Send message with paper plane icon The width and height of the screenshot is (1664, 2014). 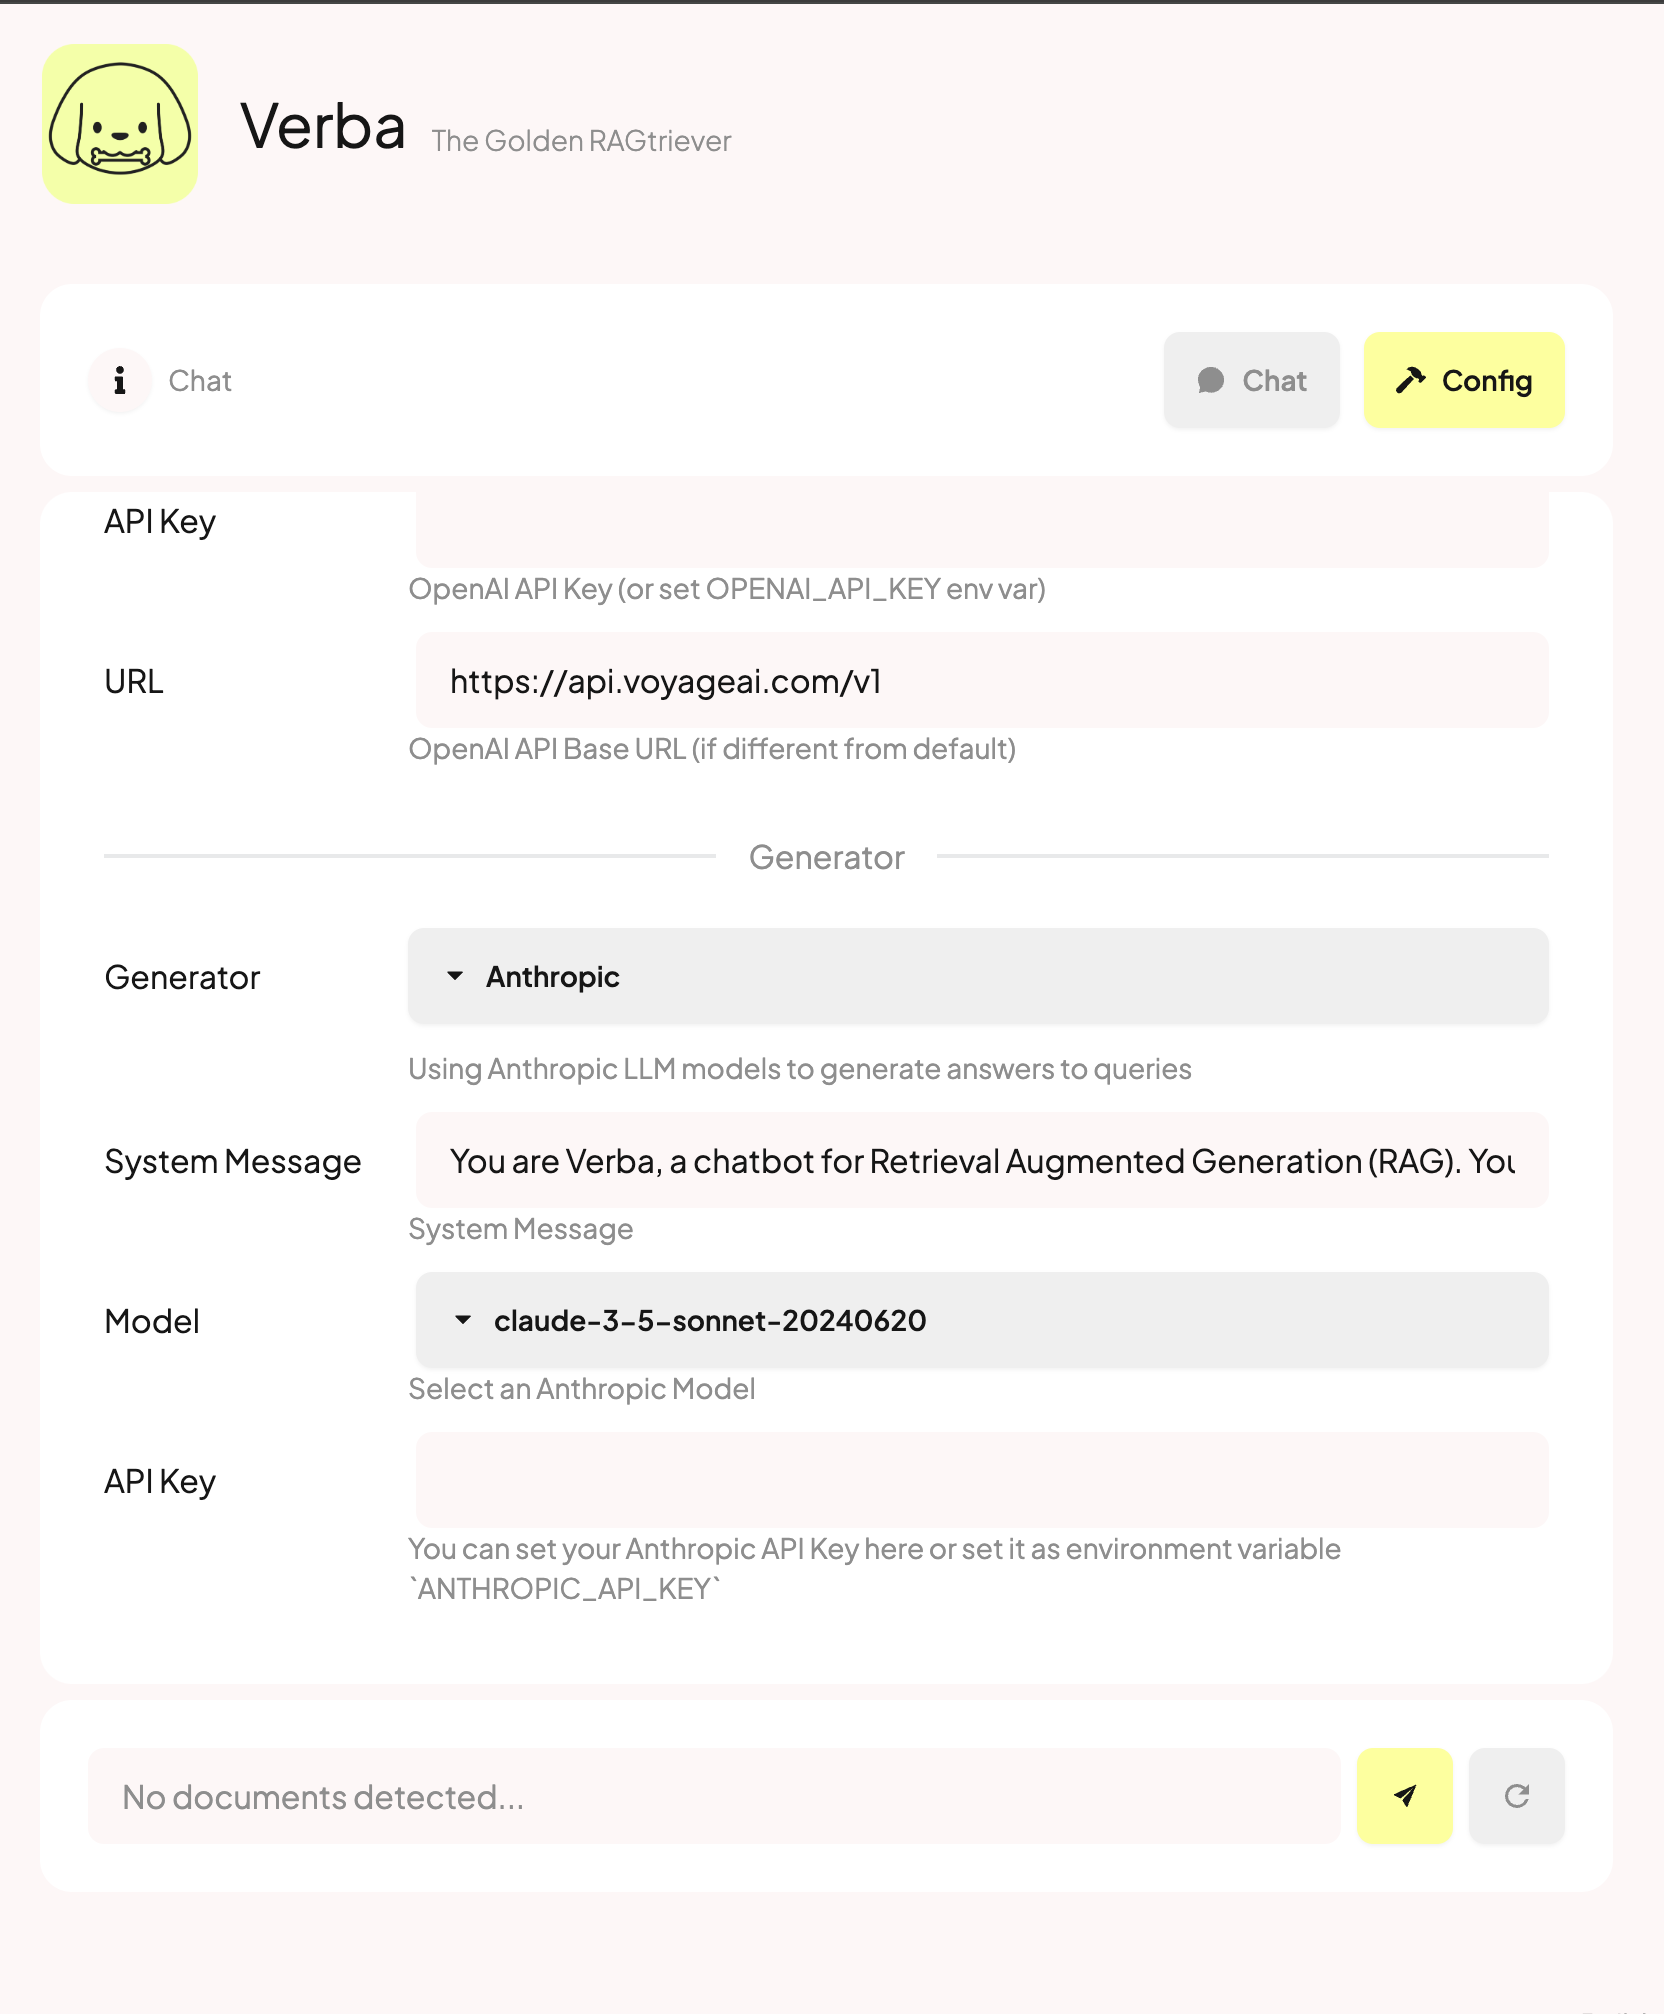[x=1405, y=1796]
